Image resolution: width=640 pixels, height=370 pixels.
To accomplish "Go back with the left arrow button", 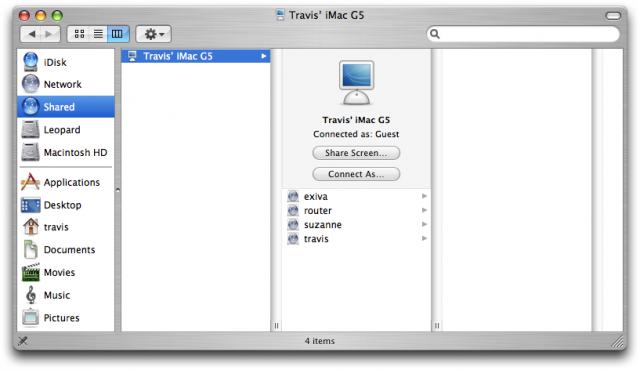I will tap(31, 34).
